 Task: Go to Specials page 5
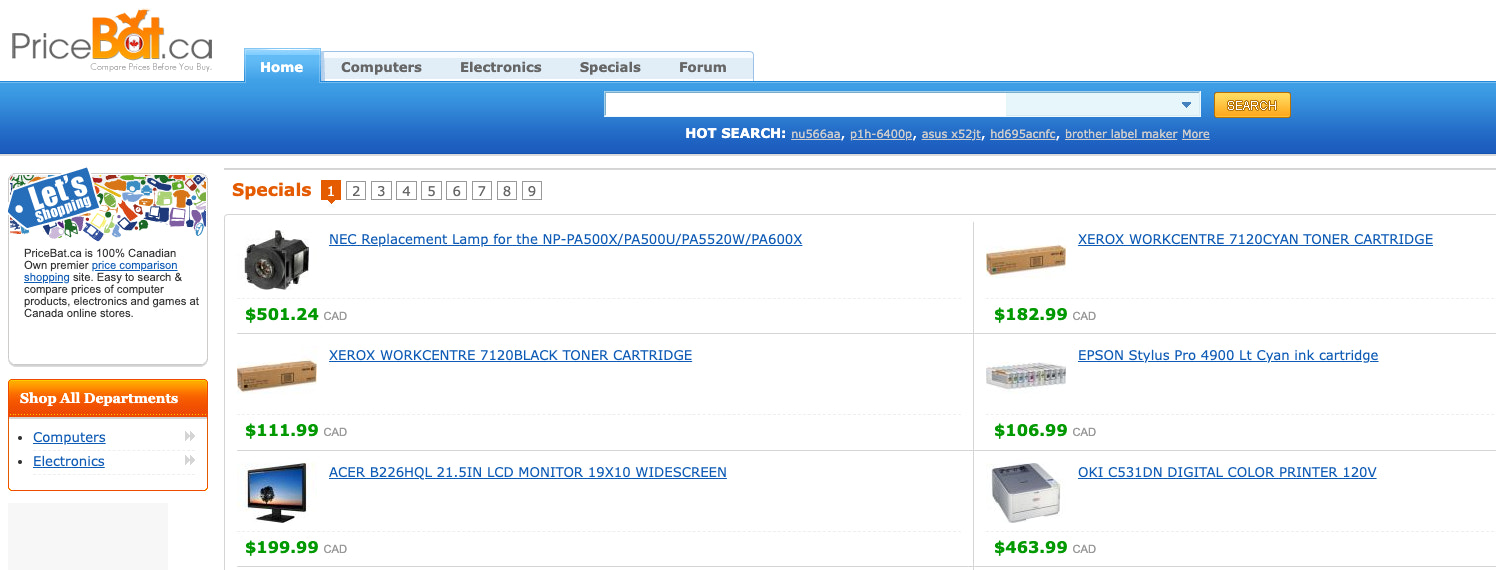431,190
